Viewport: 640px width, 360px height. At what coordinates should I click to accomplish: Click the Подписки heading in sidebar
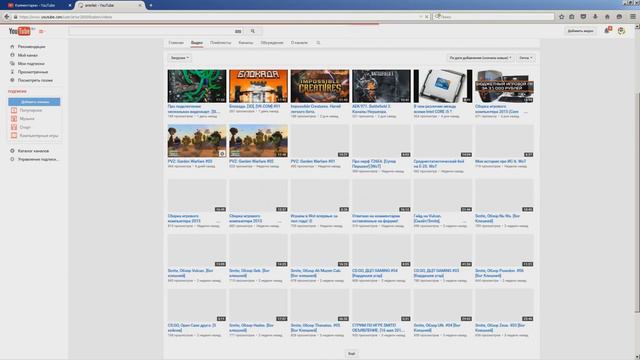point(17,91)
